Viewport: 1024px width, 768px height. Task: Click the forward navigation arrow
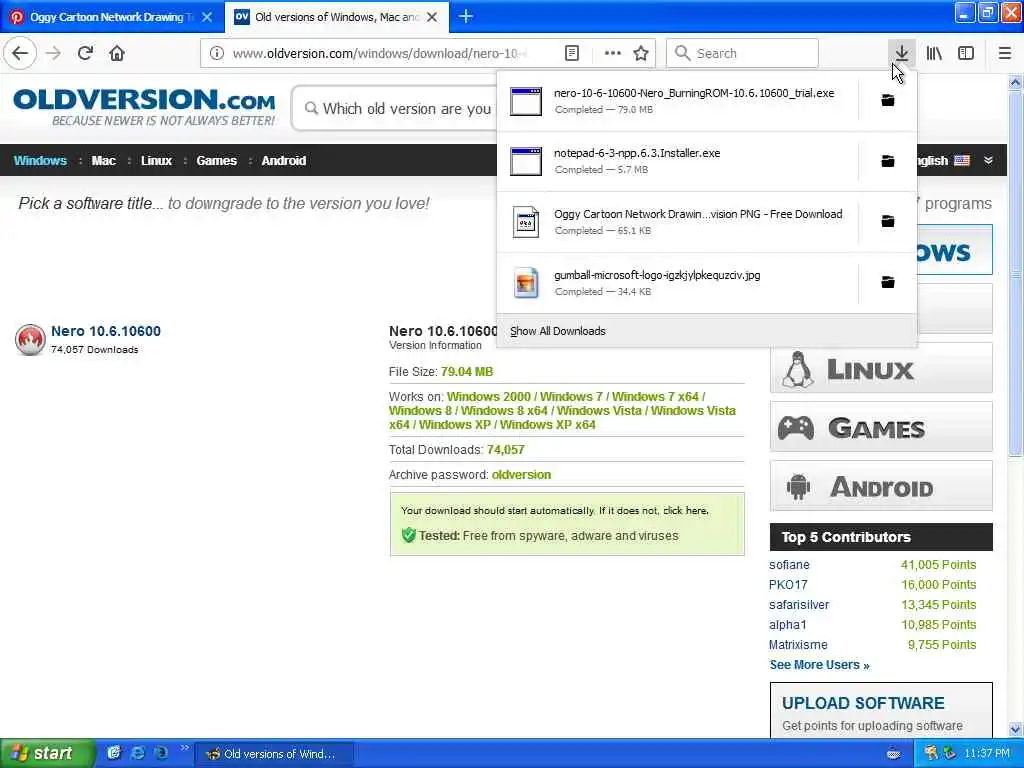point(54,53)
